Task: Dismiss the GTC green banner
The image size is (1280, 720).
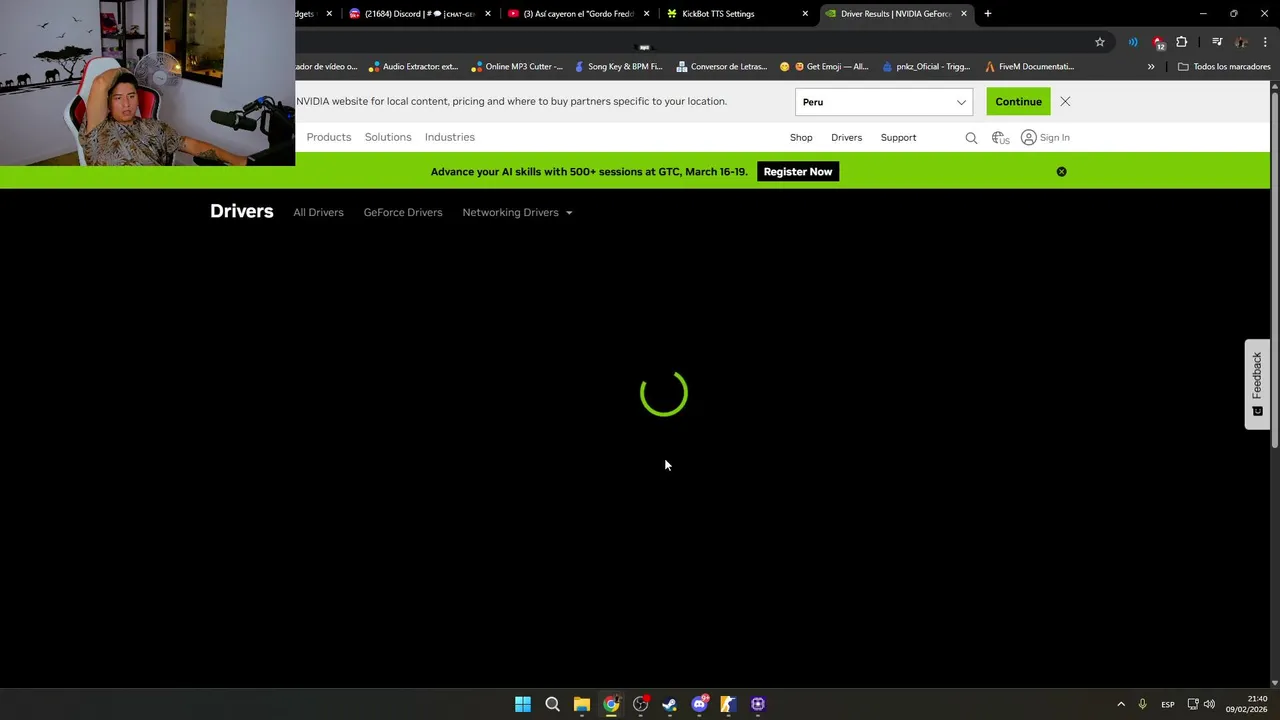Action: (x=1061, y=172)
